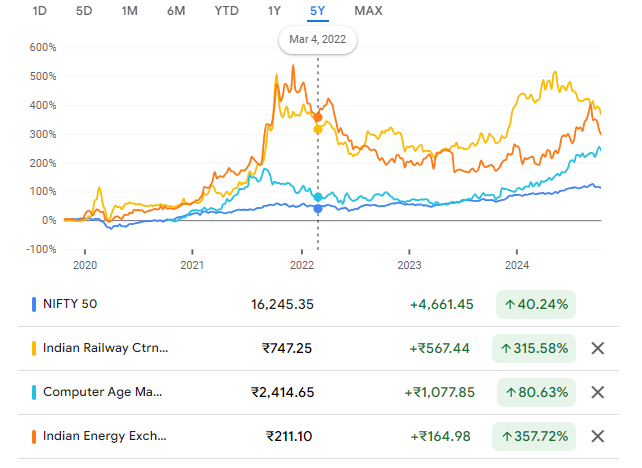Click the 80.63% change badge
Viewport: 642px width, 468px height.
[536, 392]
